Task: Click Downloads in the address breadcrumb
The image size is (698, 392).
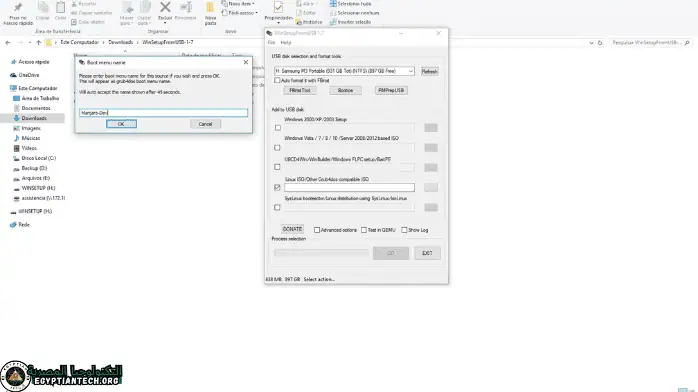Action: [121, 42]
